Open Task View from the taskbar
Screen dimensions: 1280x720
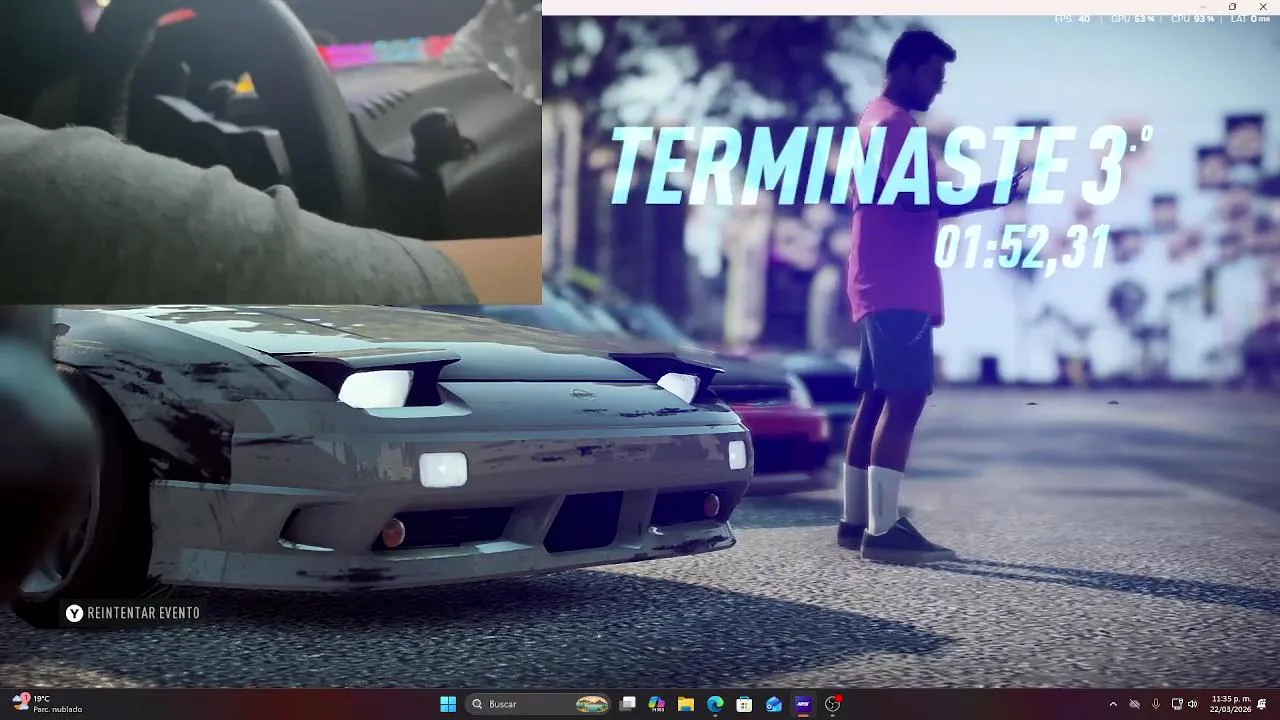pyautogui.click(x=627, y=704)
